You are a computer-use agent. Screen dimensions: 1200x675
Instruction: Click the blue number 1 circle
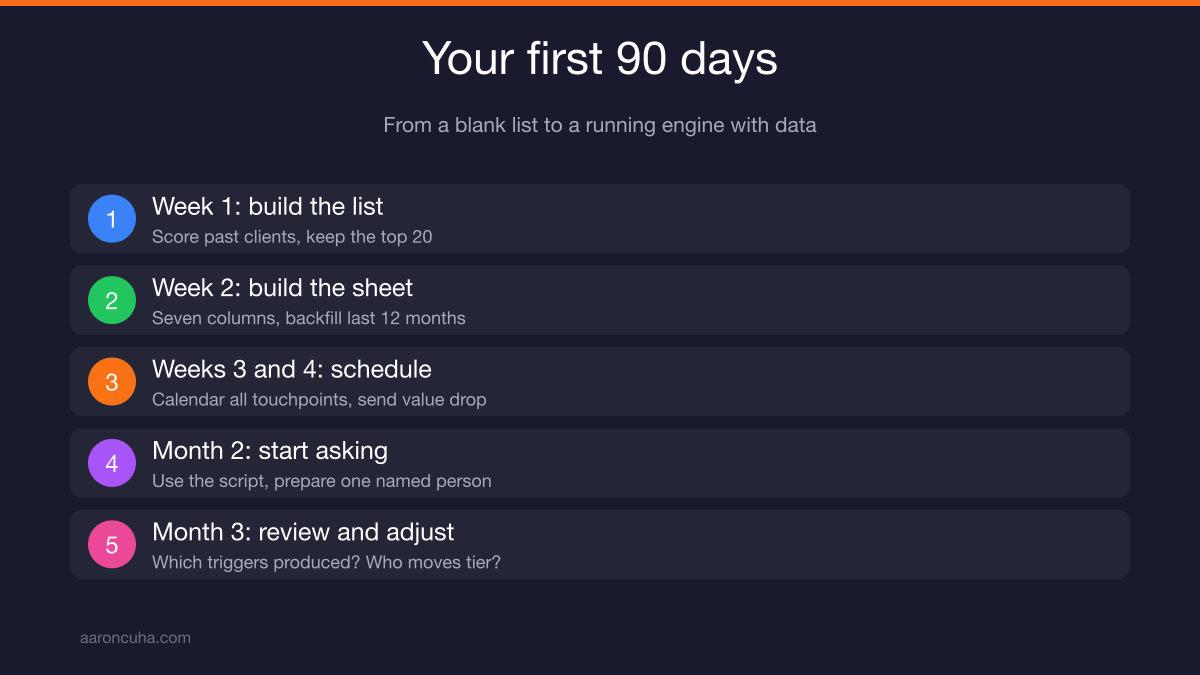pos(112,219)
